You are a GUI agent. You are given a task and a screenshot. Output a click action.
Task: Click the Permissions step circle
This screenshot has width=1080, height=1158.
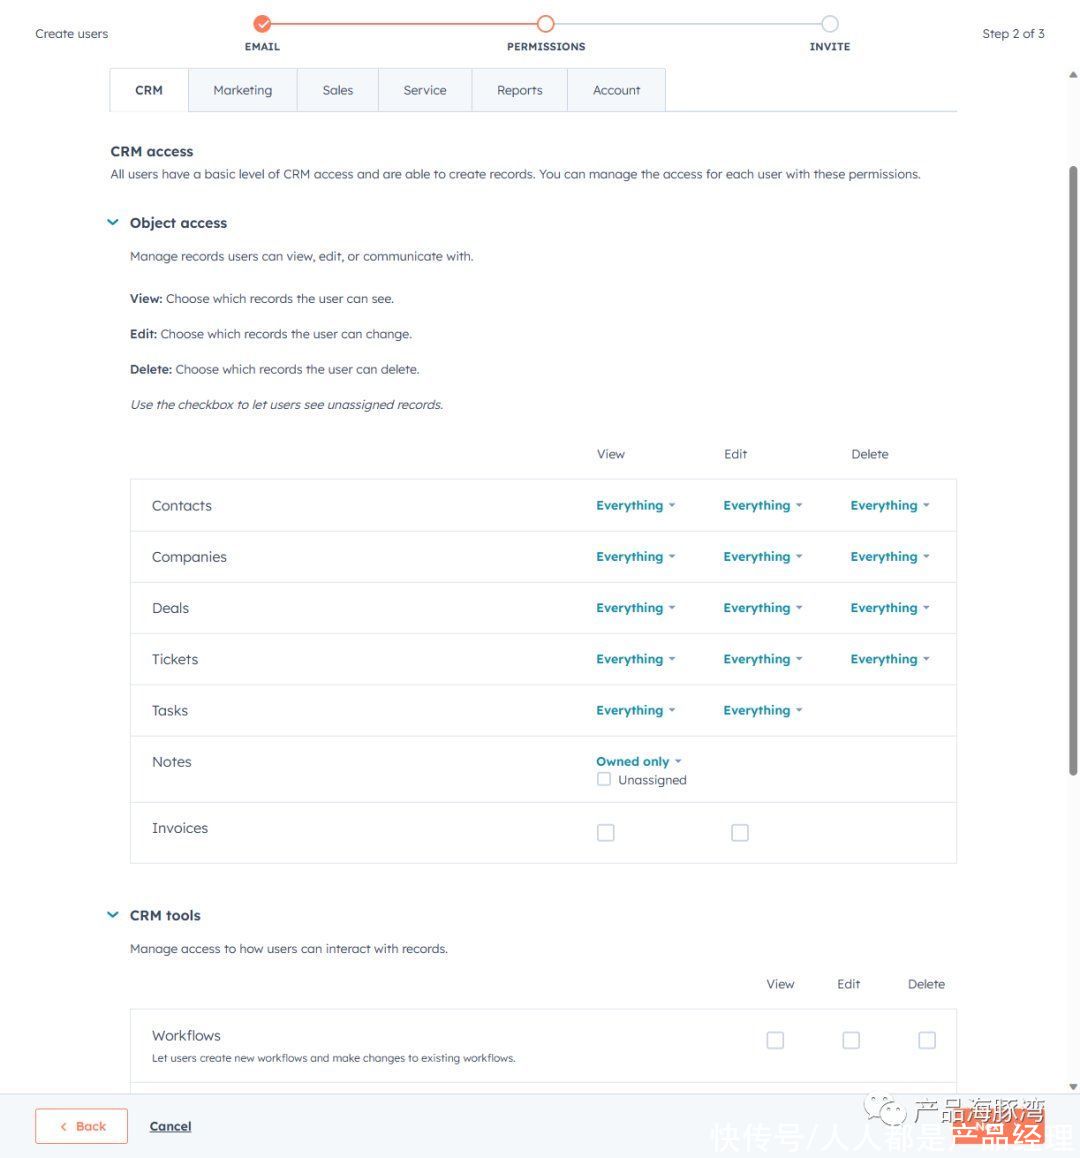[x=545, y=24]
